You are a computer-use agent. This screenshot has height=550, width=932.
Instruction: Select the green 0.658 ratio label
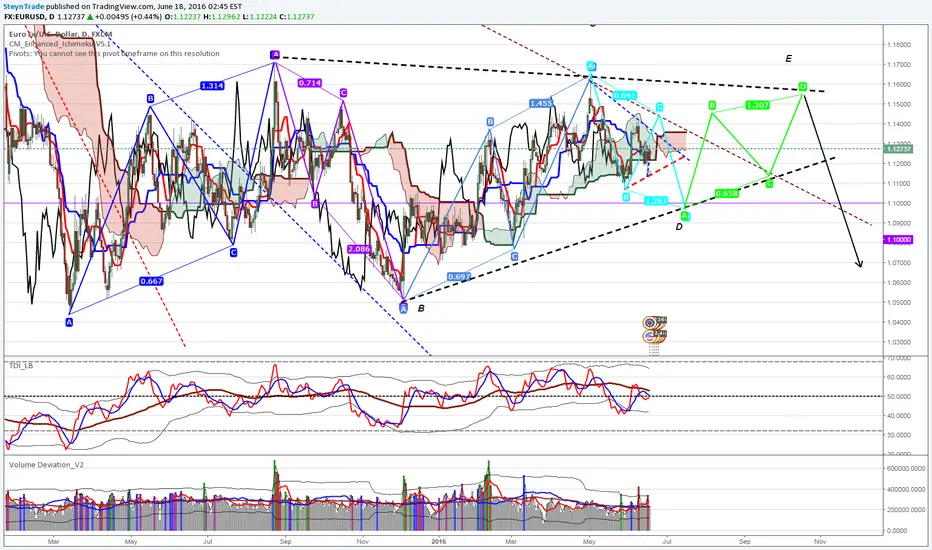click(x=726, y=193)
